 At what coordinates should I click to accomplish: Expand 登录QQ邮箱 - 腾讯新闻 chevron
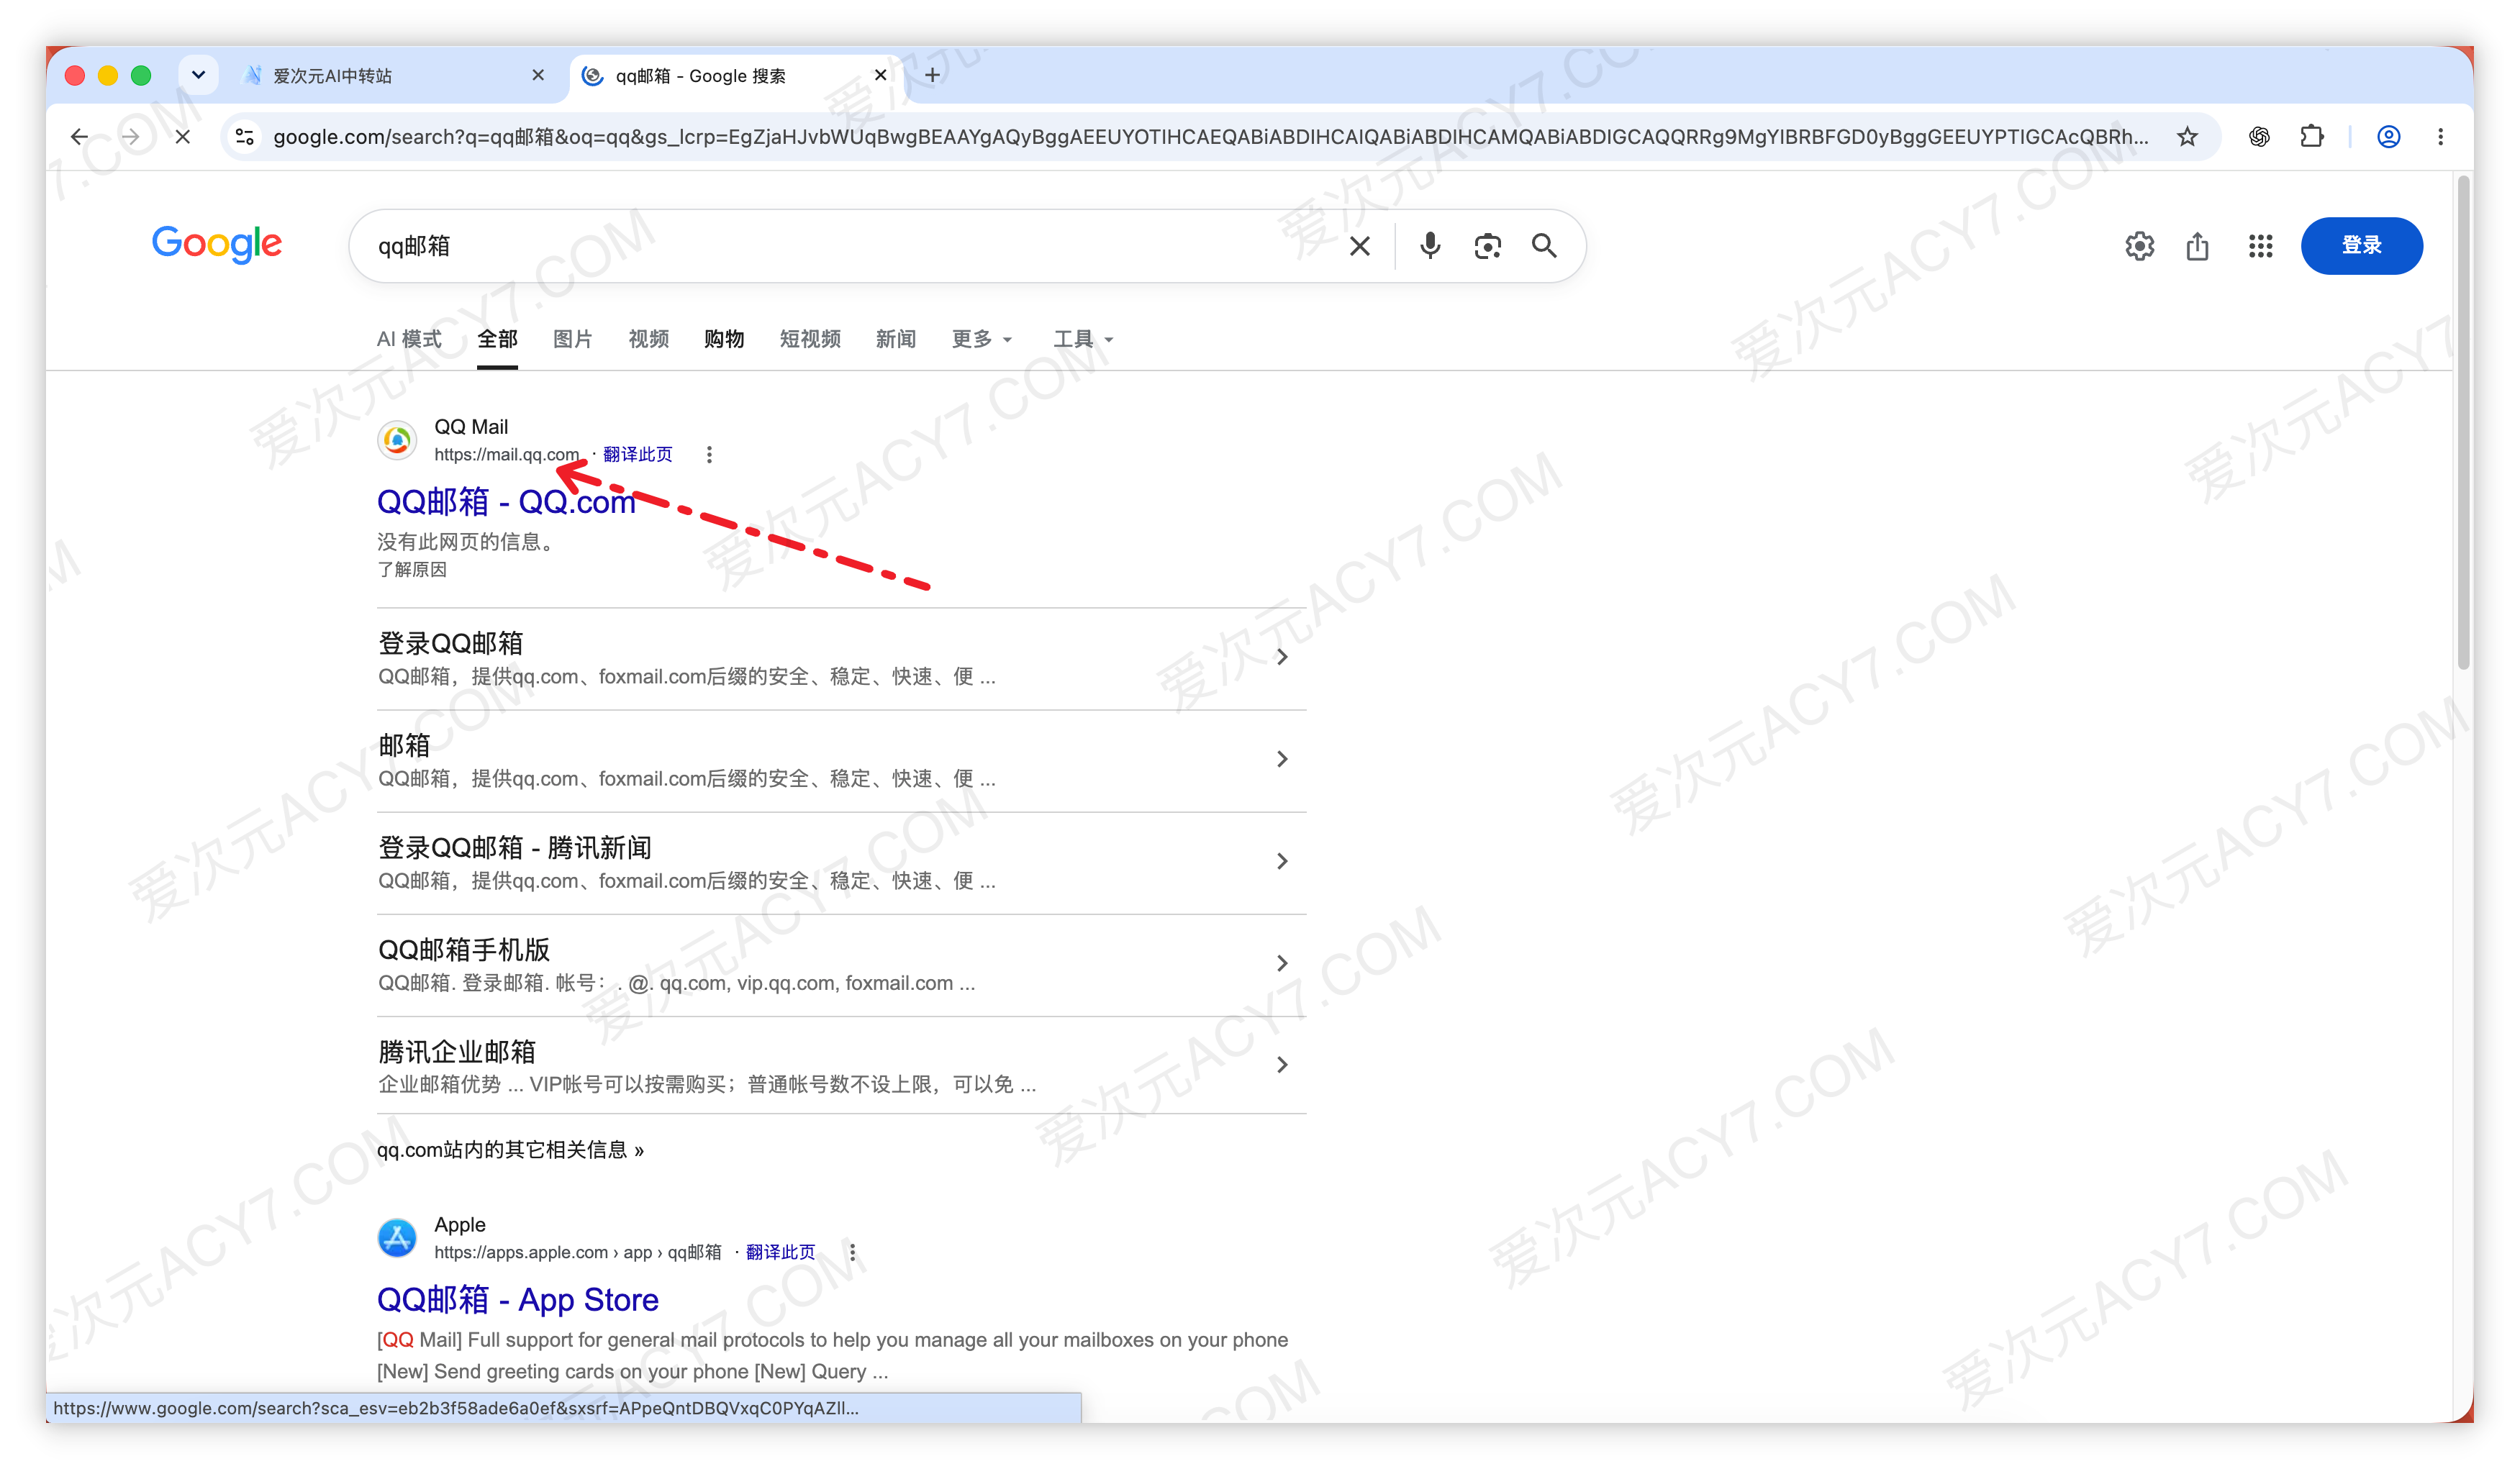pos(1281,861)
